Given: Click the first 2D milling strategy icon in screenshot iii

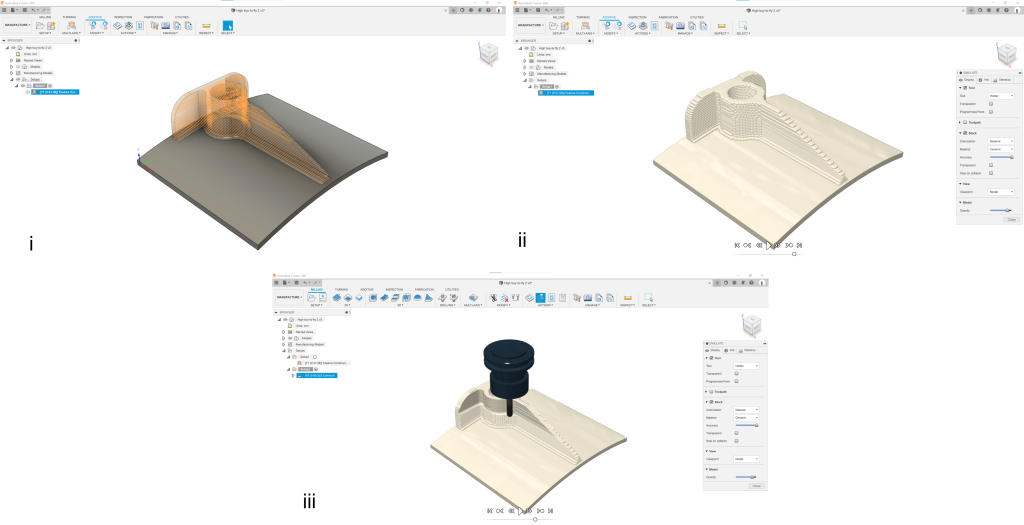Looking at the screenshot, I should coord(337,298).
